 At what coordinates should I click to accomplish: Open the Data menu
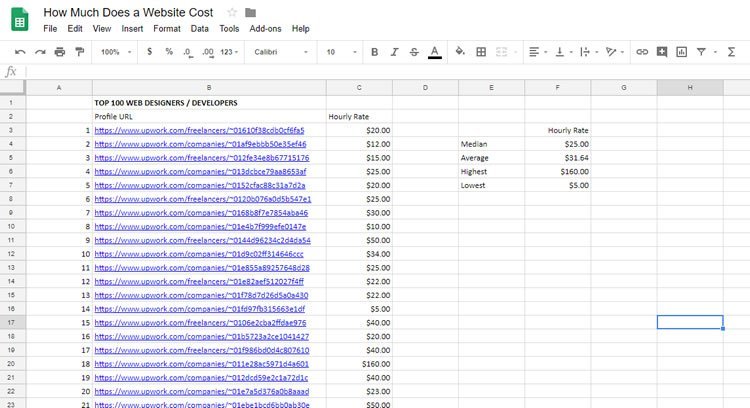pos(199,29)
